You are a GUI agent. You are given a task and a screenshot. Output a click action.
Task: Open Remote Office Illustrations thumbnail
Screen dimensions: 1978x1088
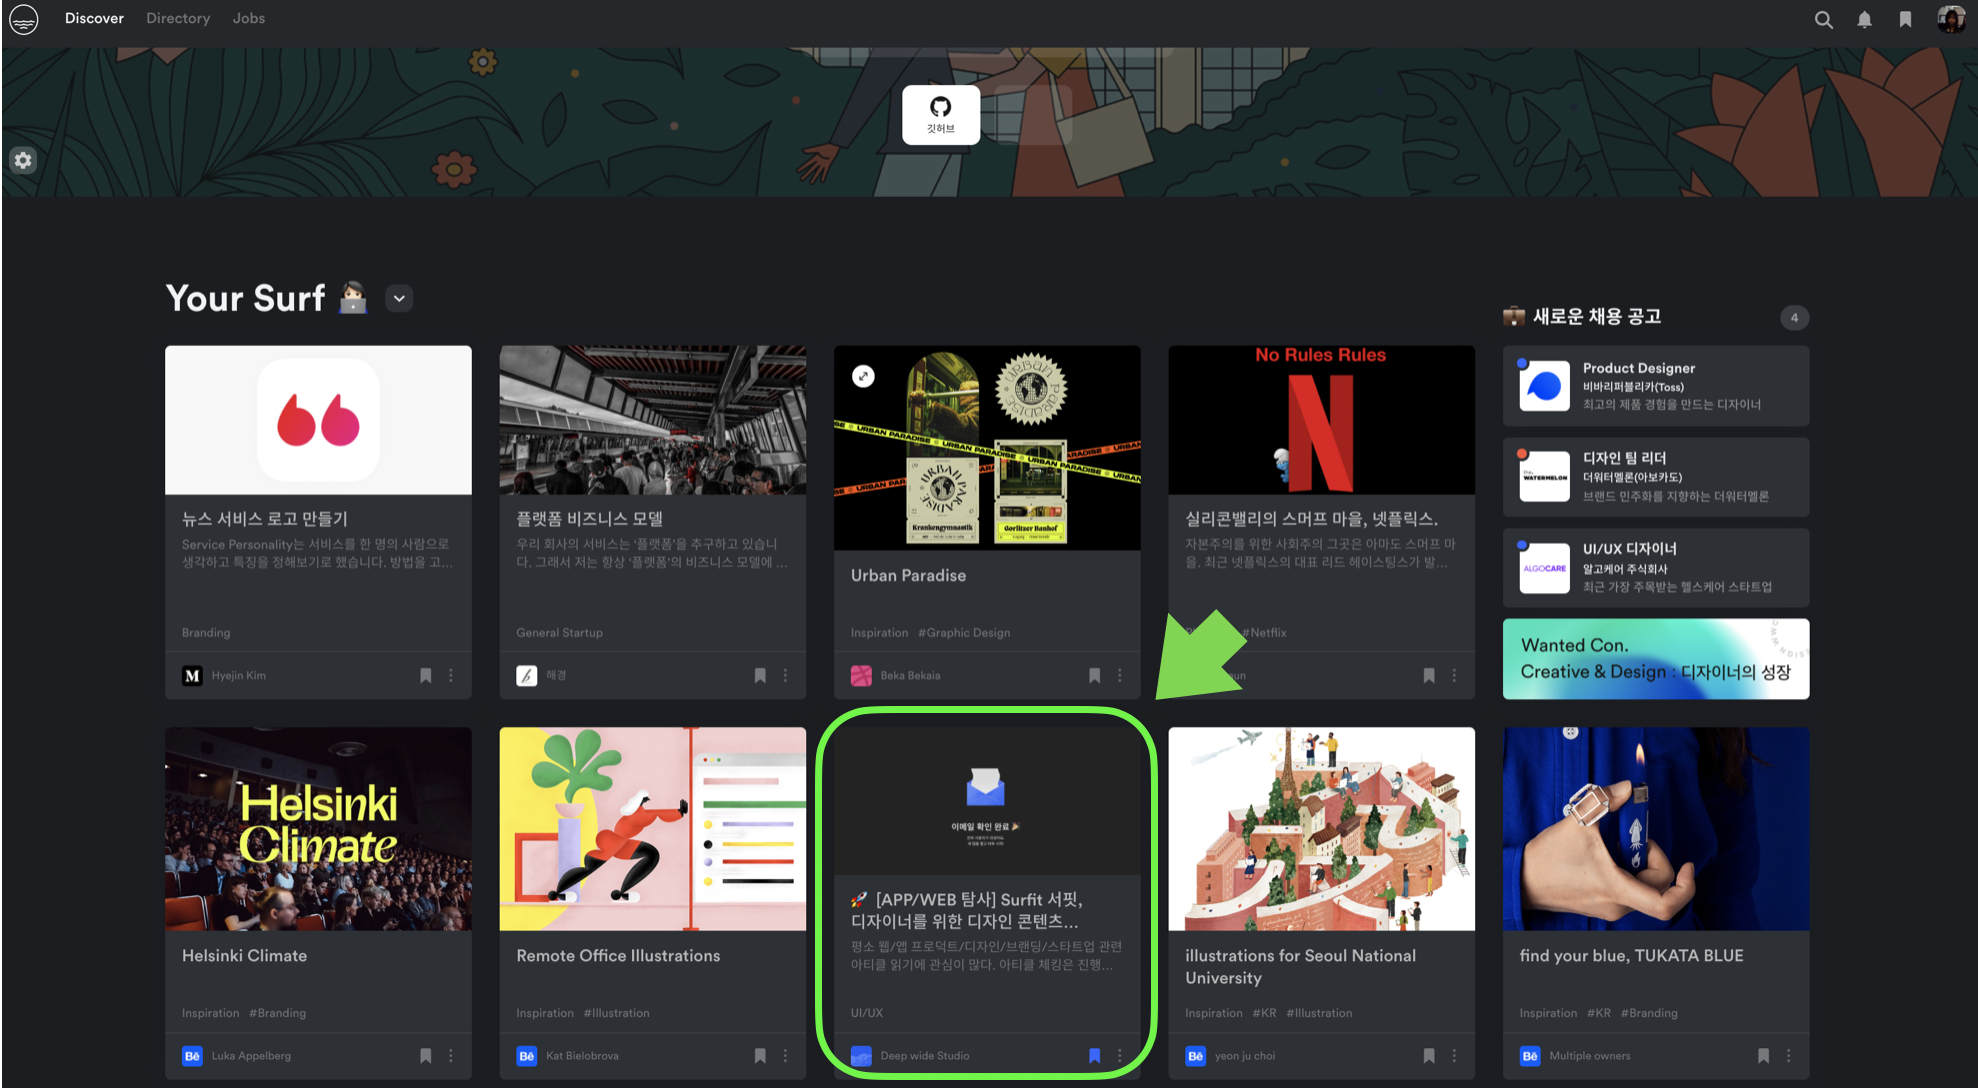pos(652,829)
